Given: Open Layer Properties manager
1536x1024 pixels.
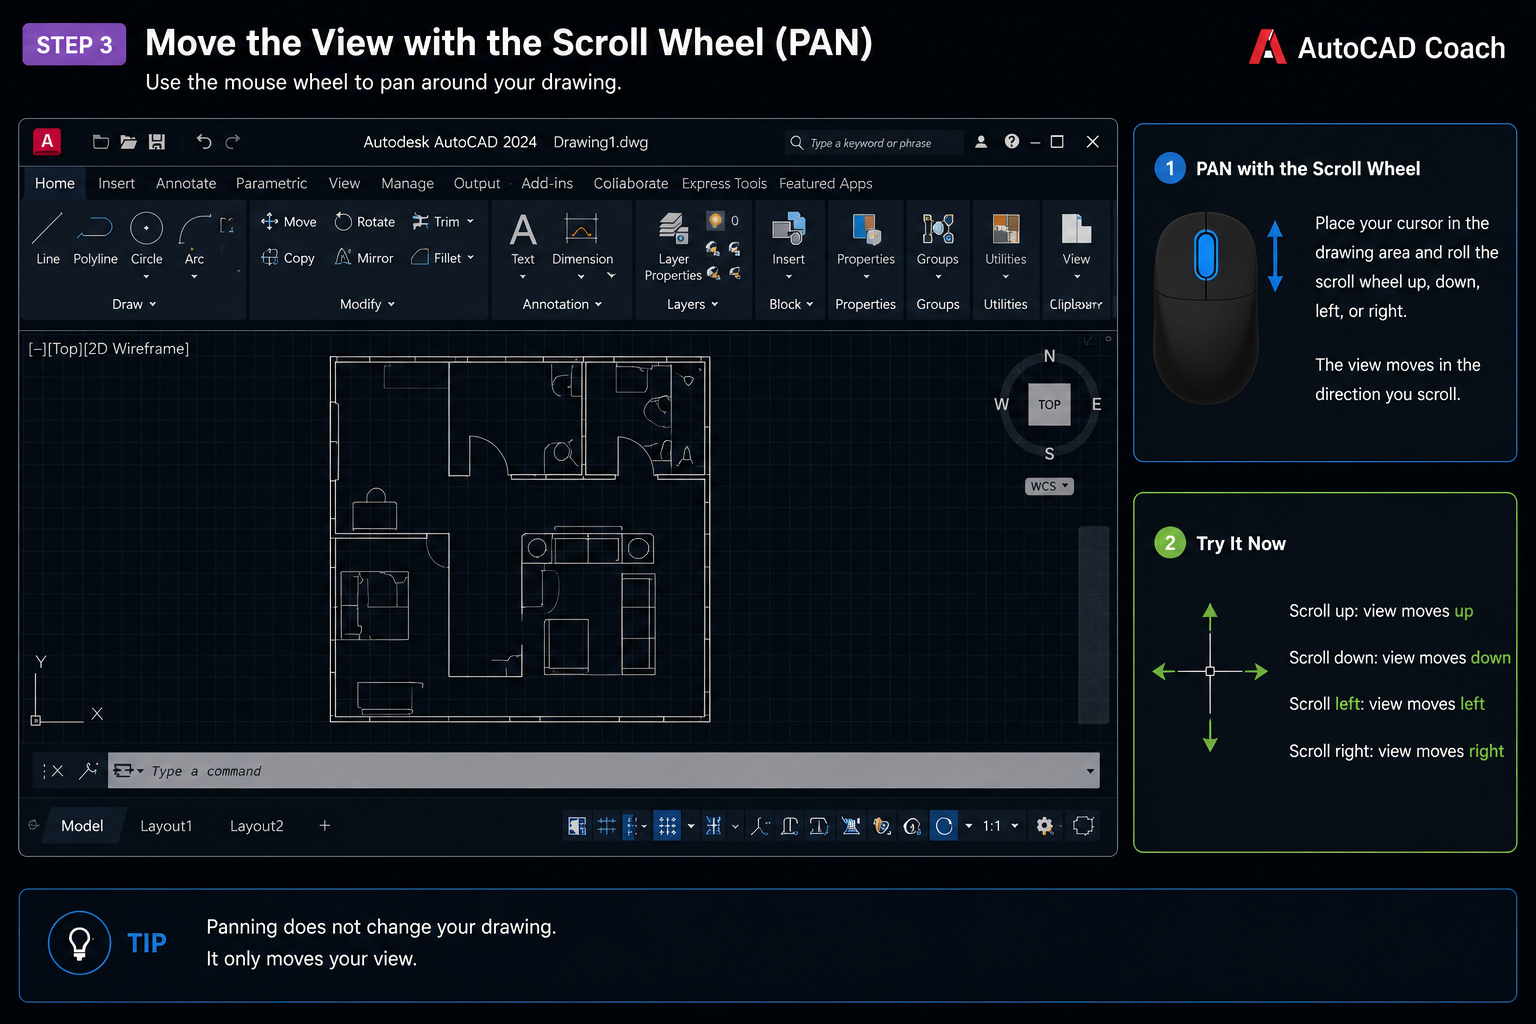Looking at the screenshot, I should (673, 246).
